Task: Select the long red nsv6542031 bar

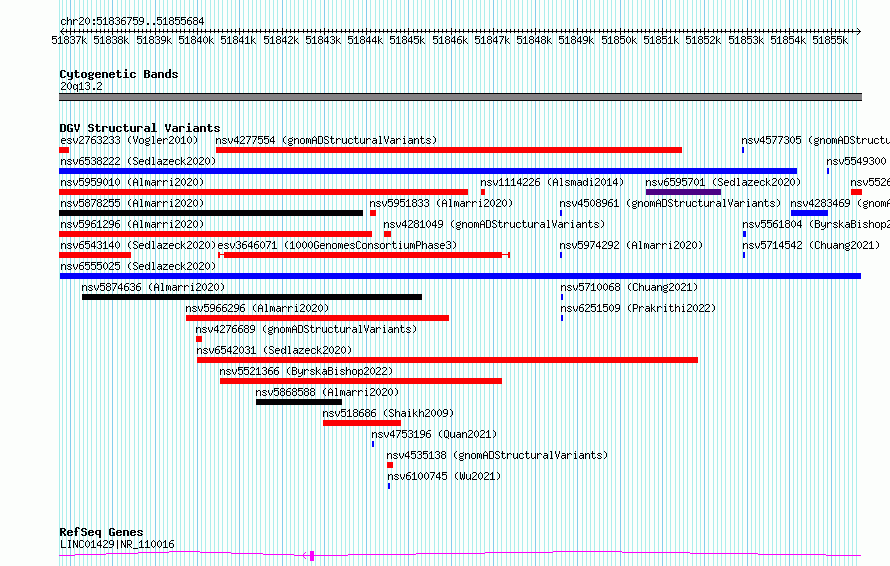Action: [x=447, y=360]
